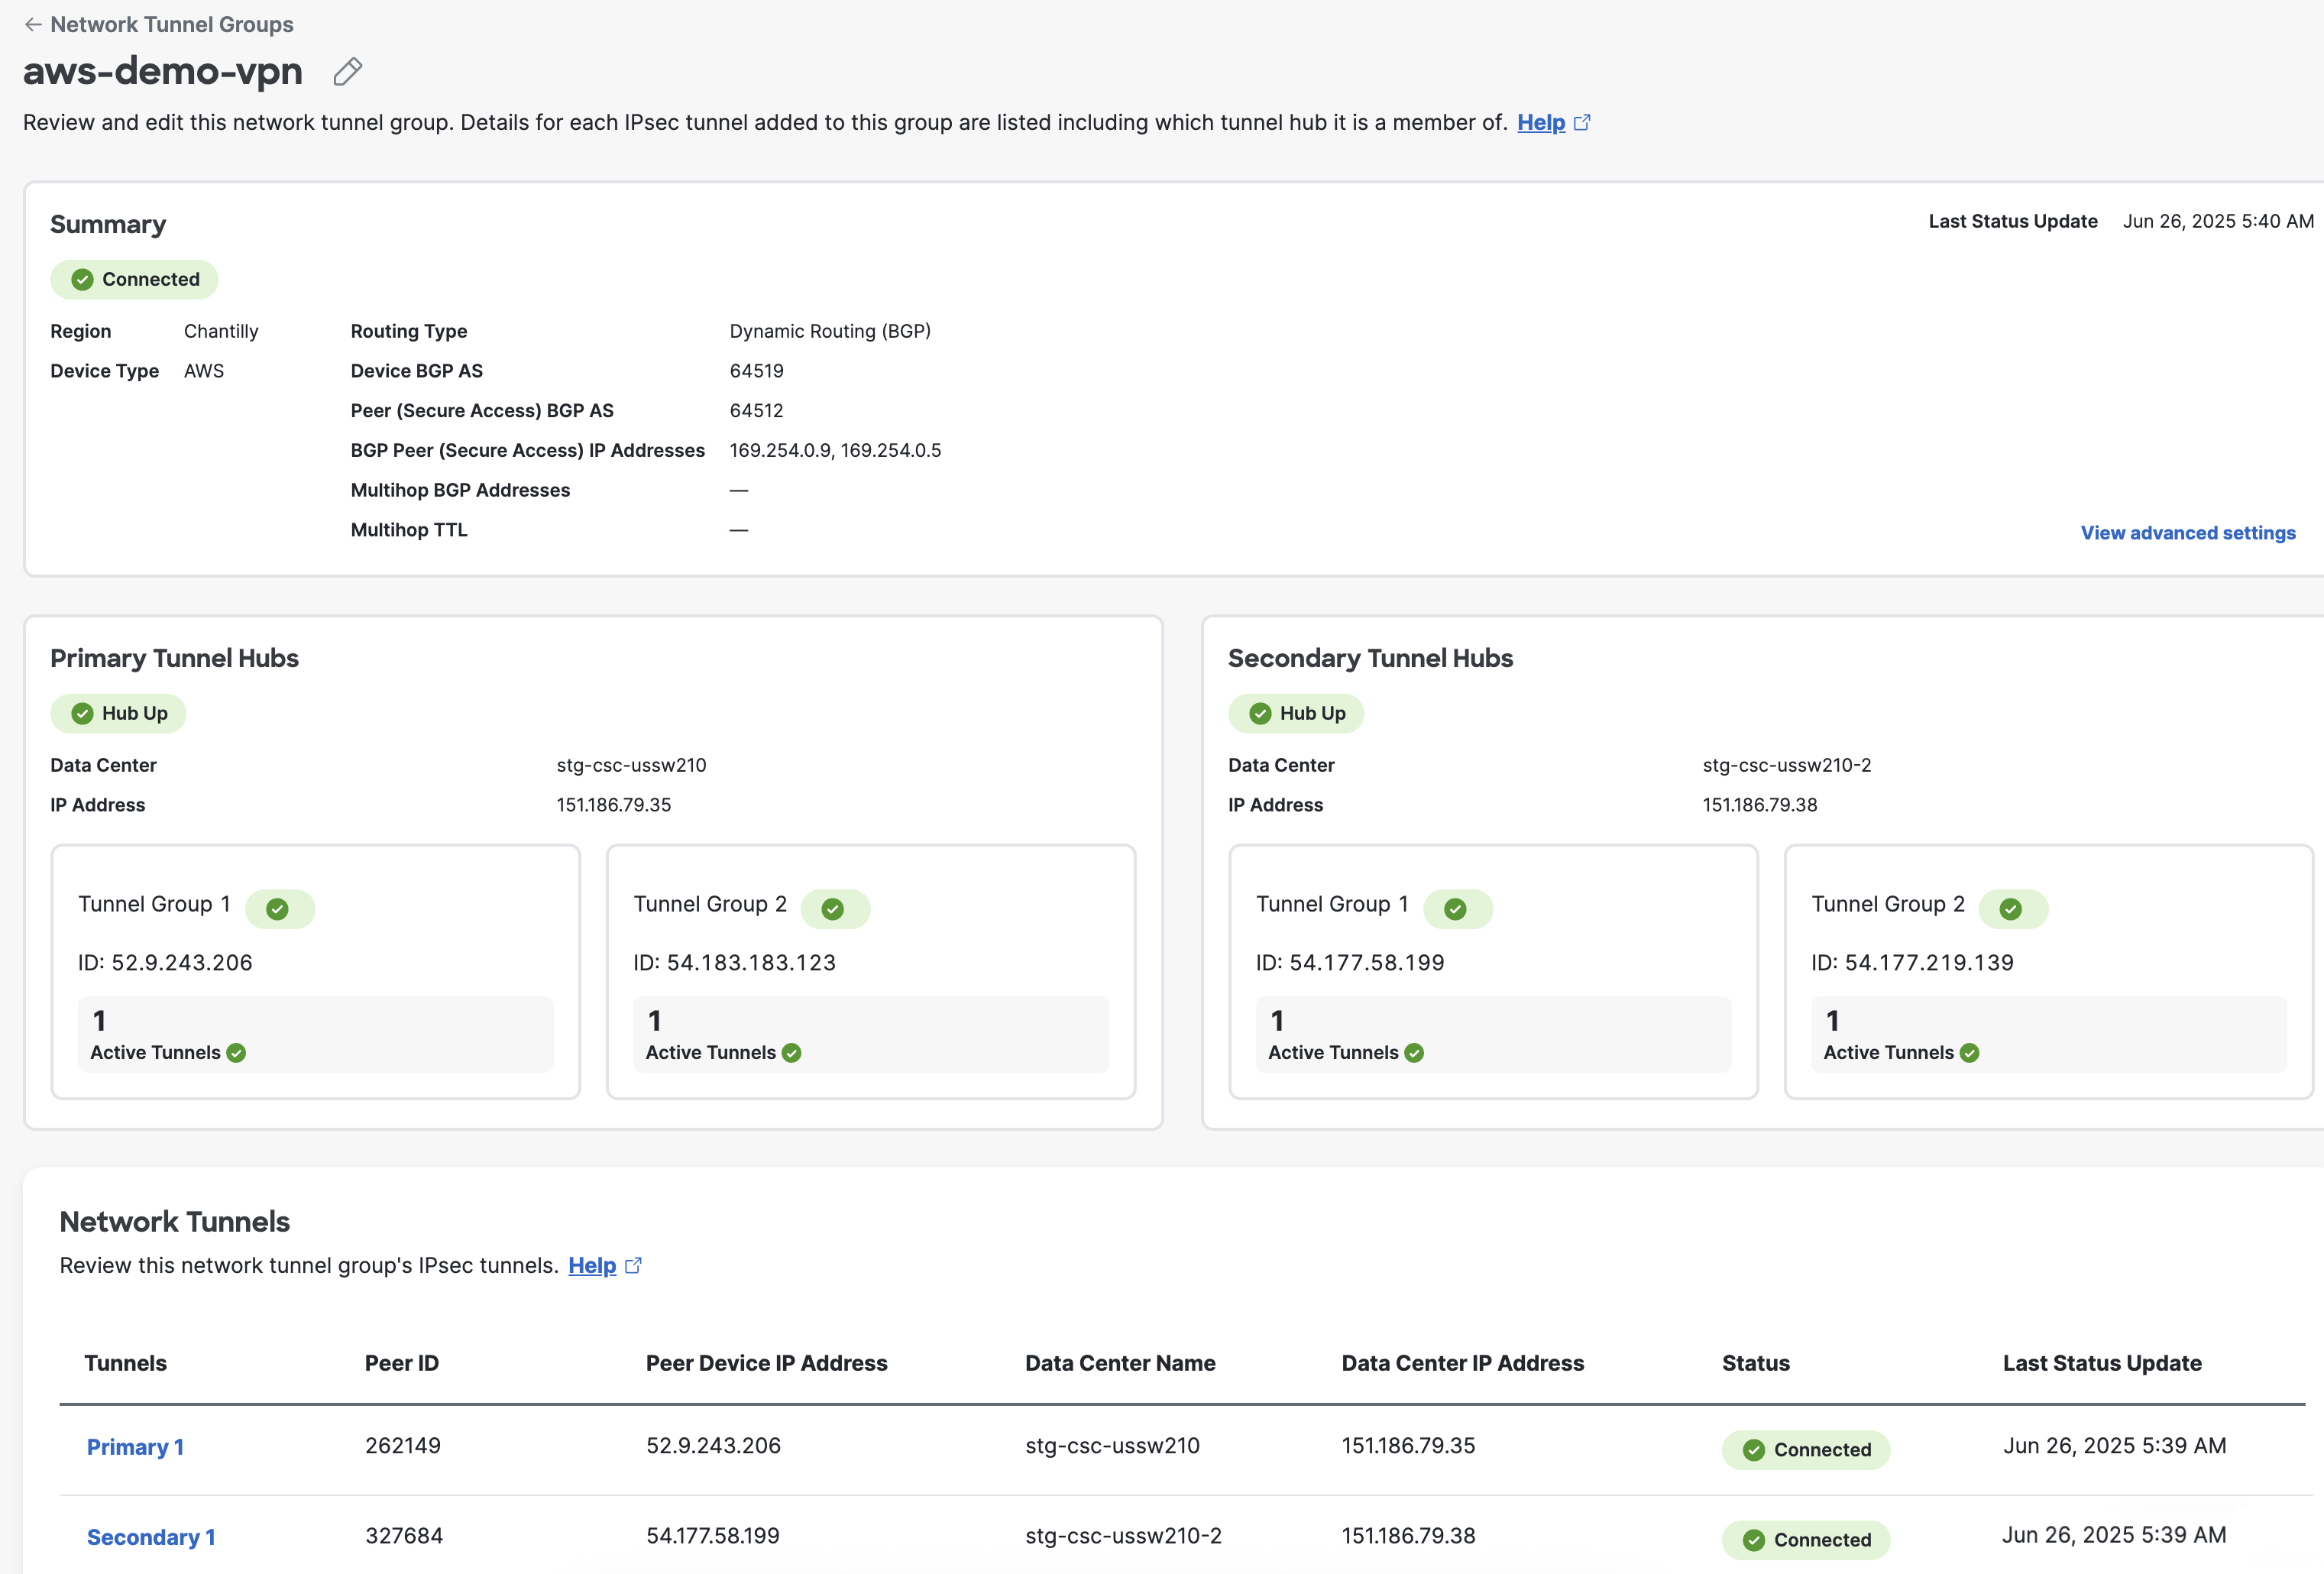Click ID: 54.183.183.123 in Tunnel Group 2
2324x1574 pixels.
[734, 962]
